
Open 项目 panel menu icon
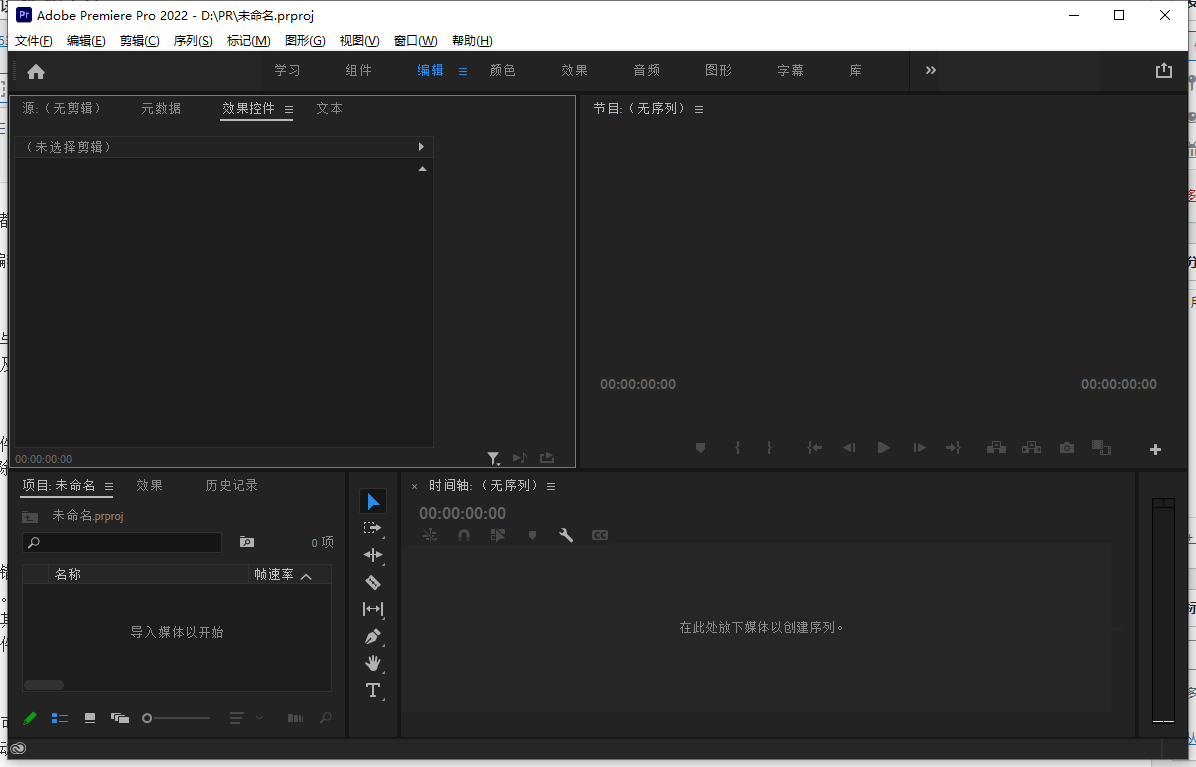(109, 486)
